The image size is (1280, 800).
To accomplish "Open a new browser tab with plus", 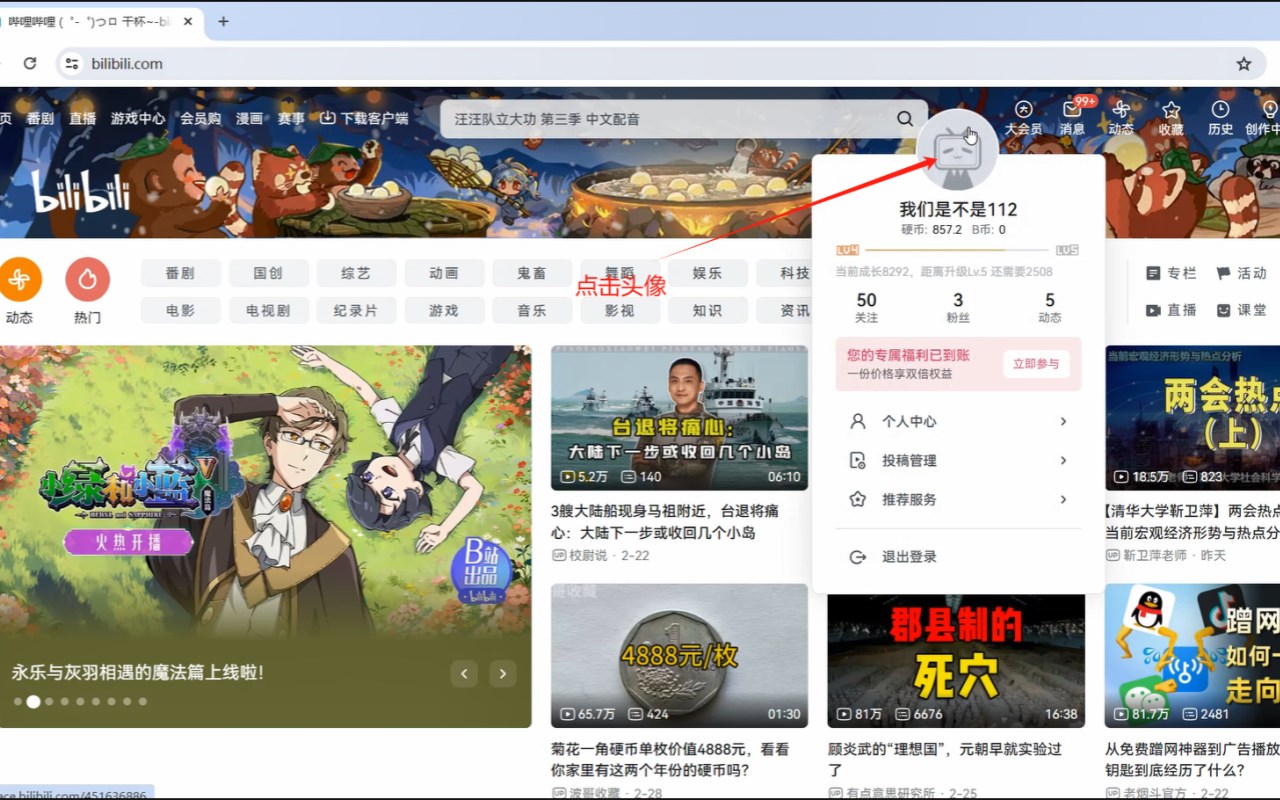I will click(x=223, y=21).
